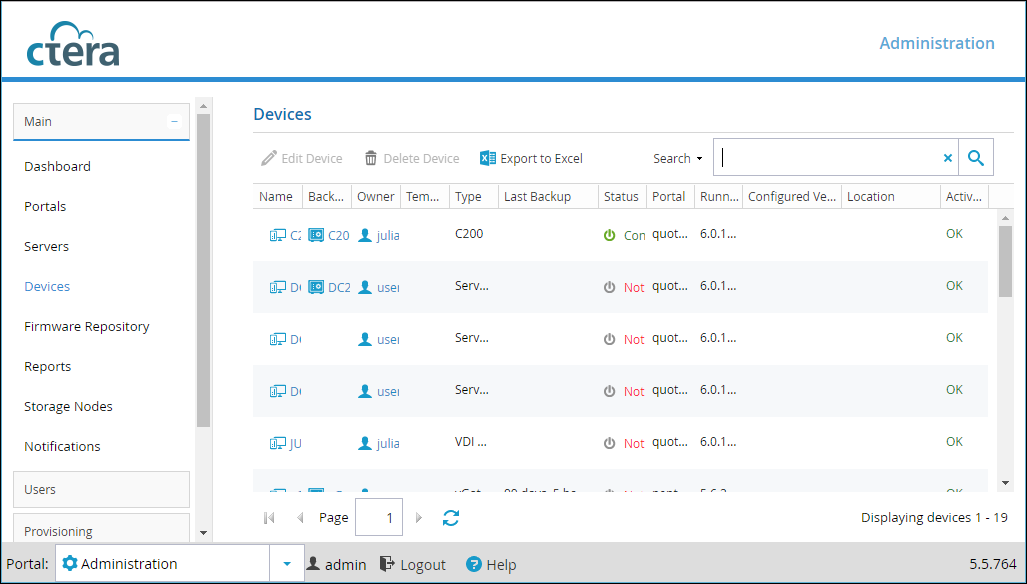Open Firmware Repository page
Image resolution: width=1027 pixels, height=584 pixels.
click(x=86, y=326)
